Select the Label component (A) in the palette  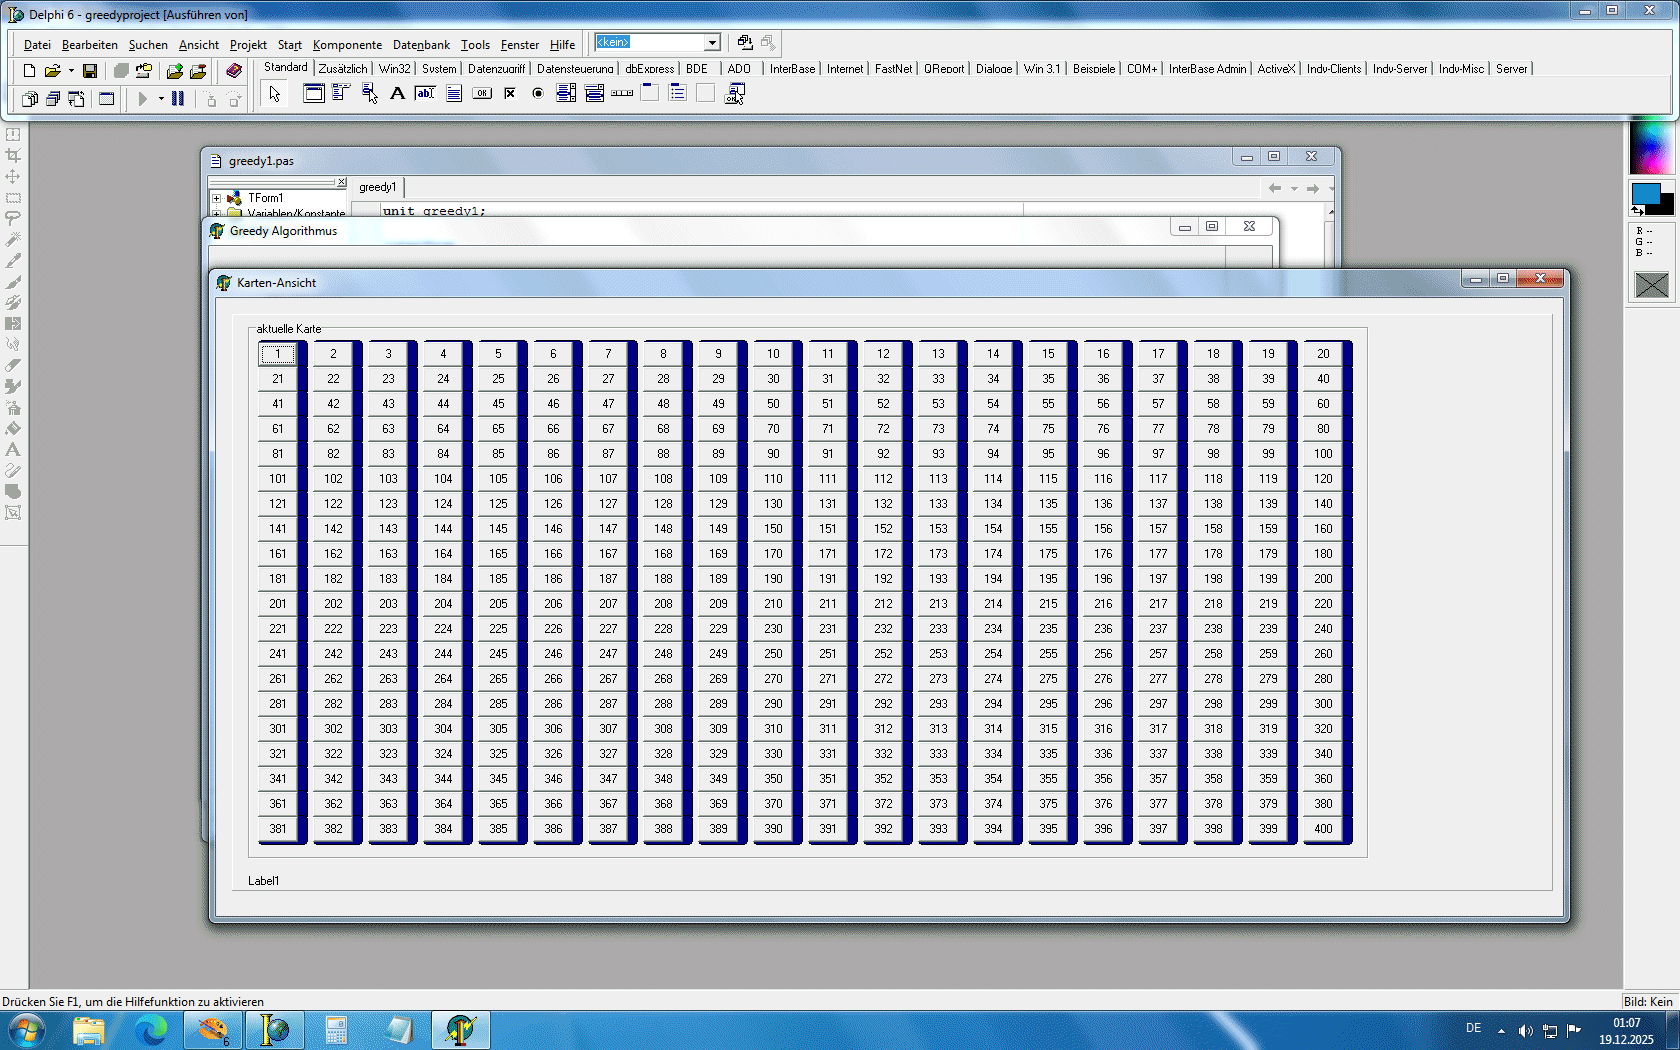(397, 94)
